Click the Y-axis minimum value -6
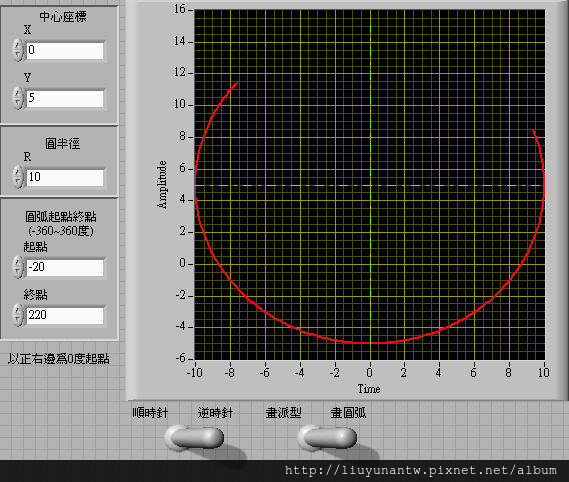This screenshot has height=482, width=569. pyautogui.click(x=180, y=358)
